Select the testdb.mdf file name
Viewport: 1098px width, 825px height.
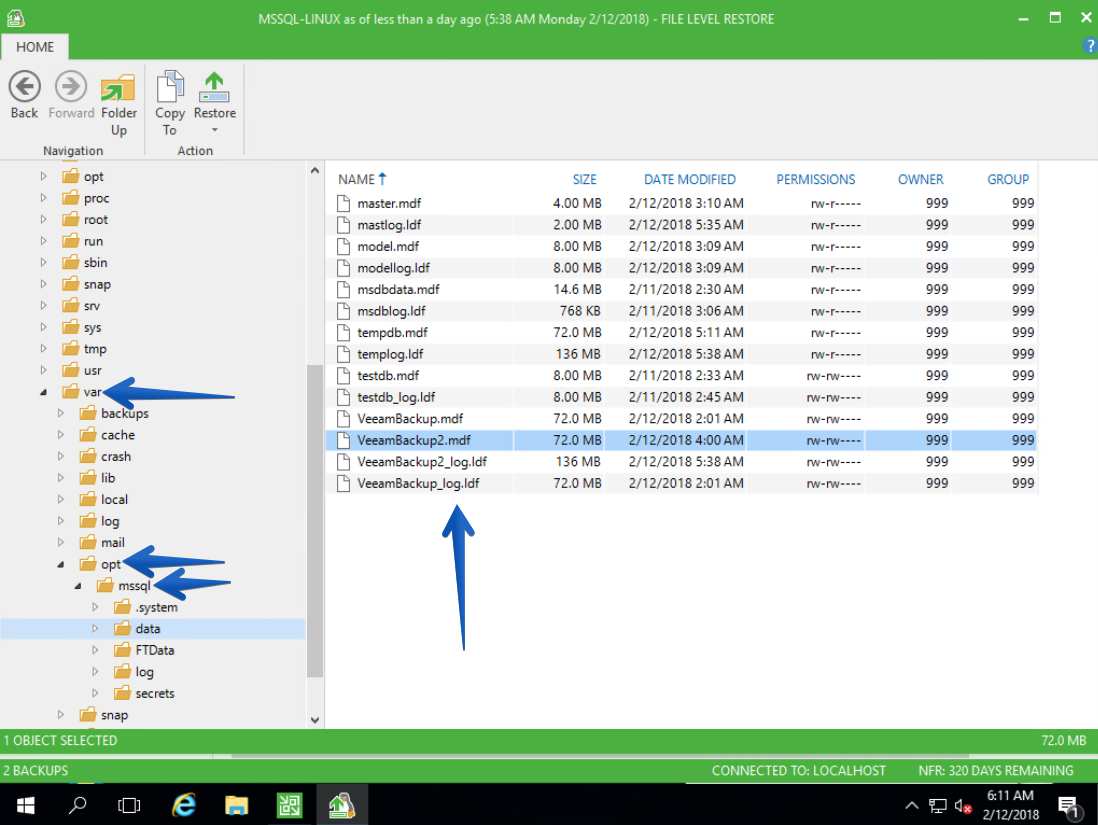[388, 375]
